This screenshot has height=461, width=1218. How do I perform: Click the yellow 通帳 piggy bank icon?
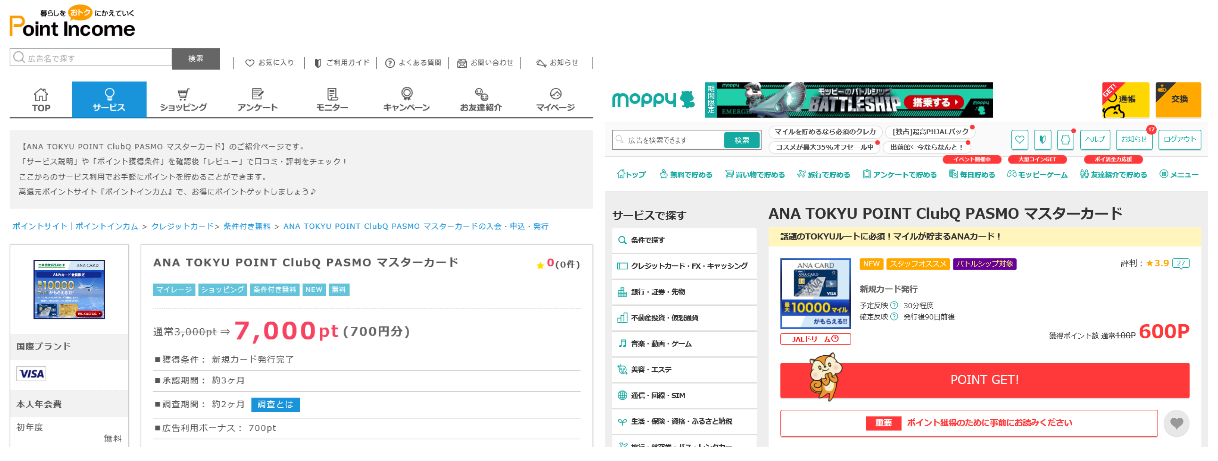coord(1126,100)
